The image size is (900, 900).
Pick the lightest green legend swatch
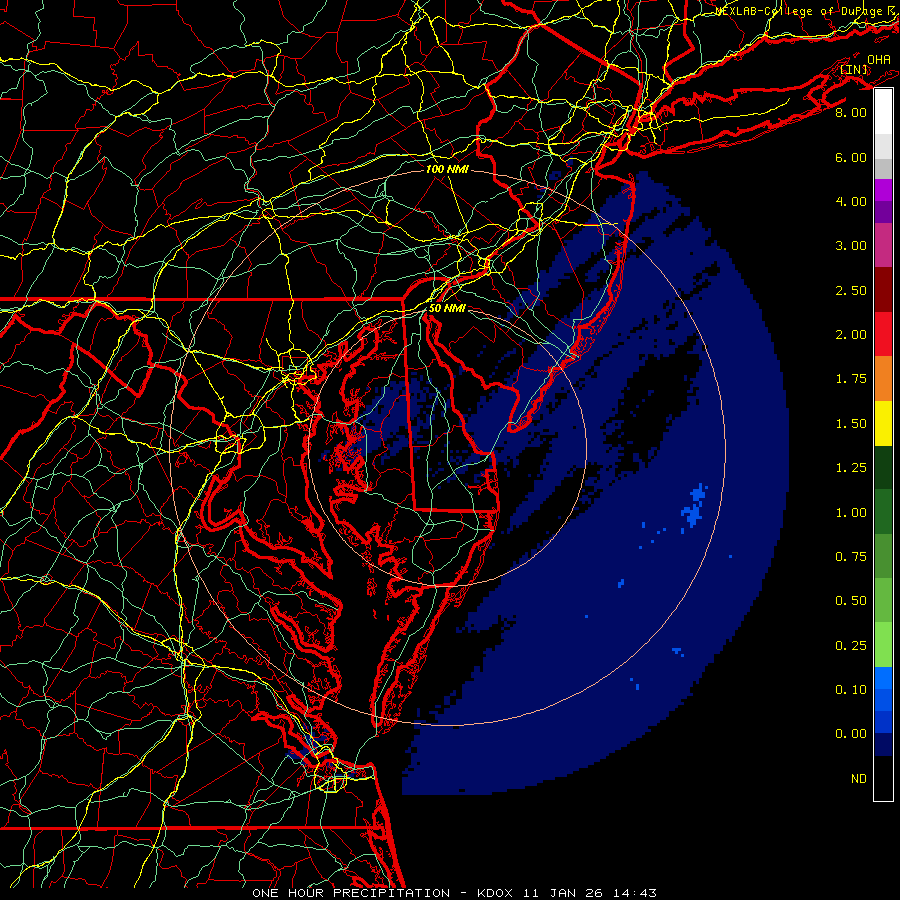(x=883, y=645)
